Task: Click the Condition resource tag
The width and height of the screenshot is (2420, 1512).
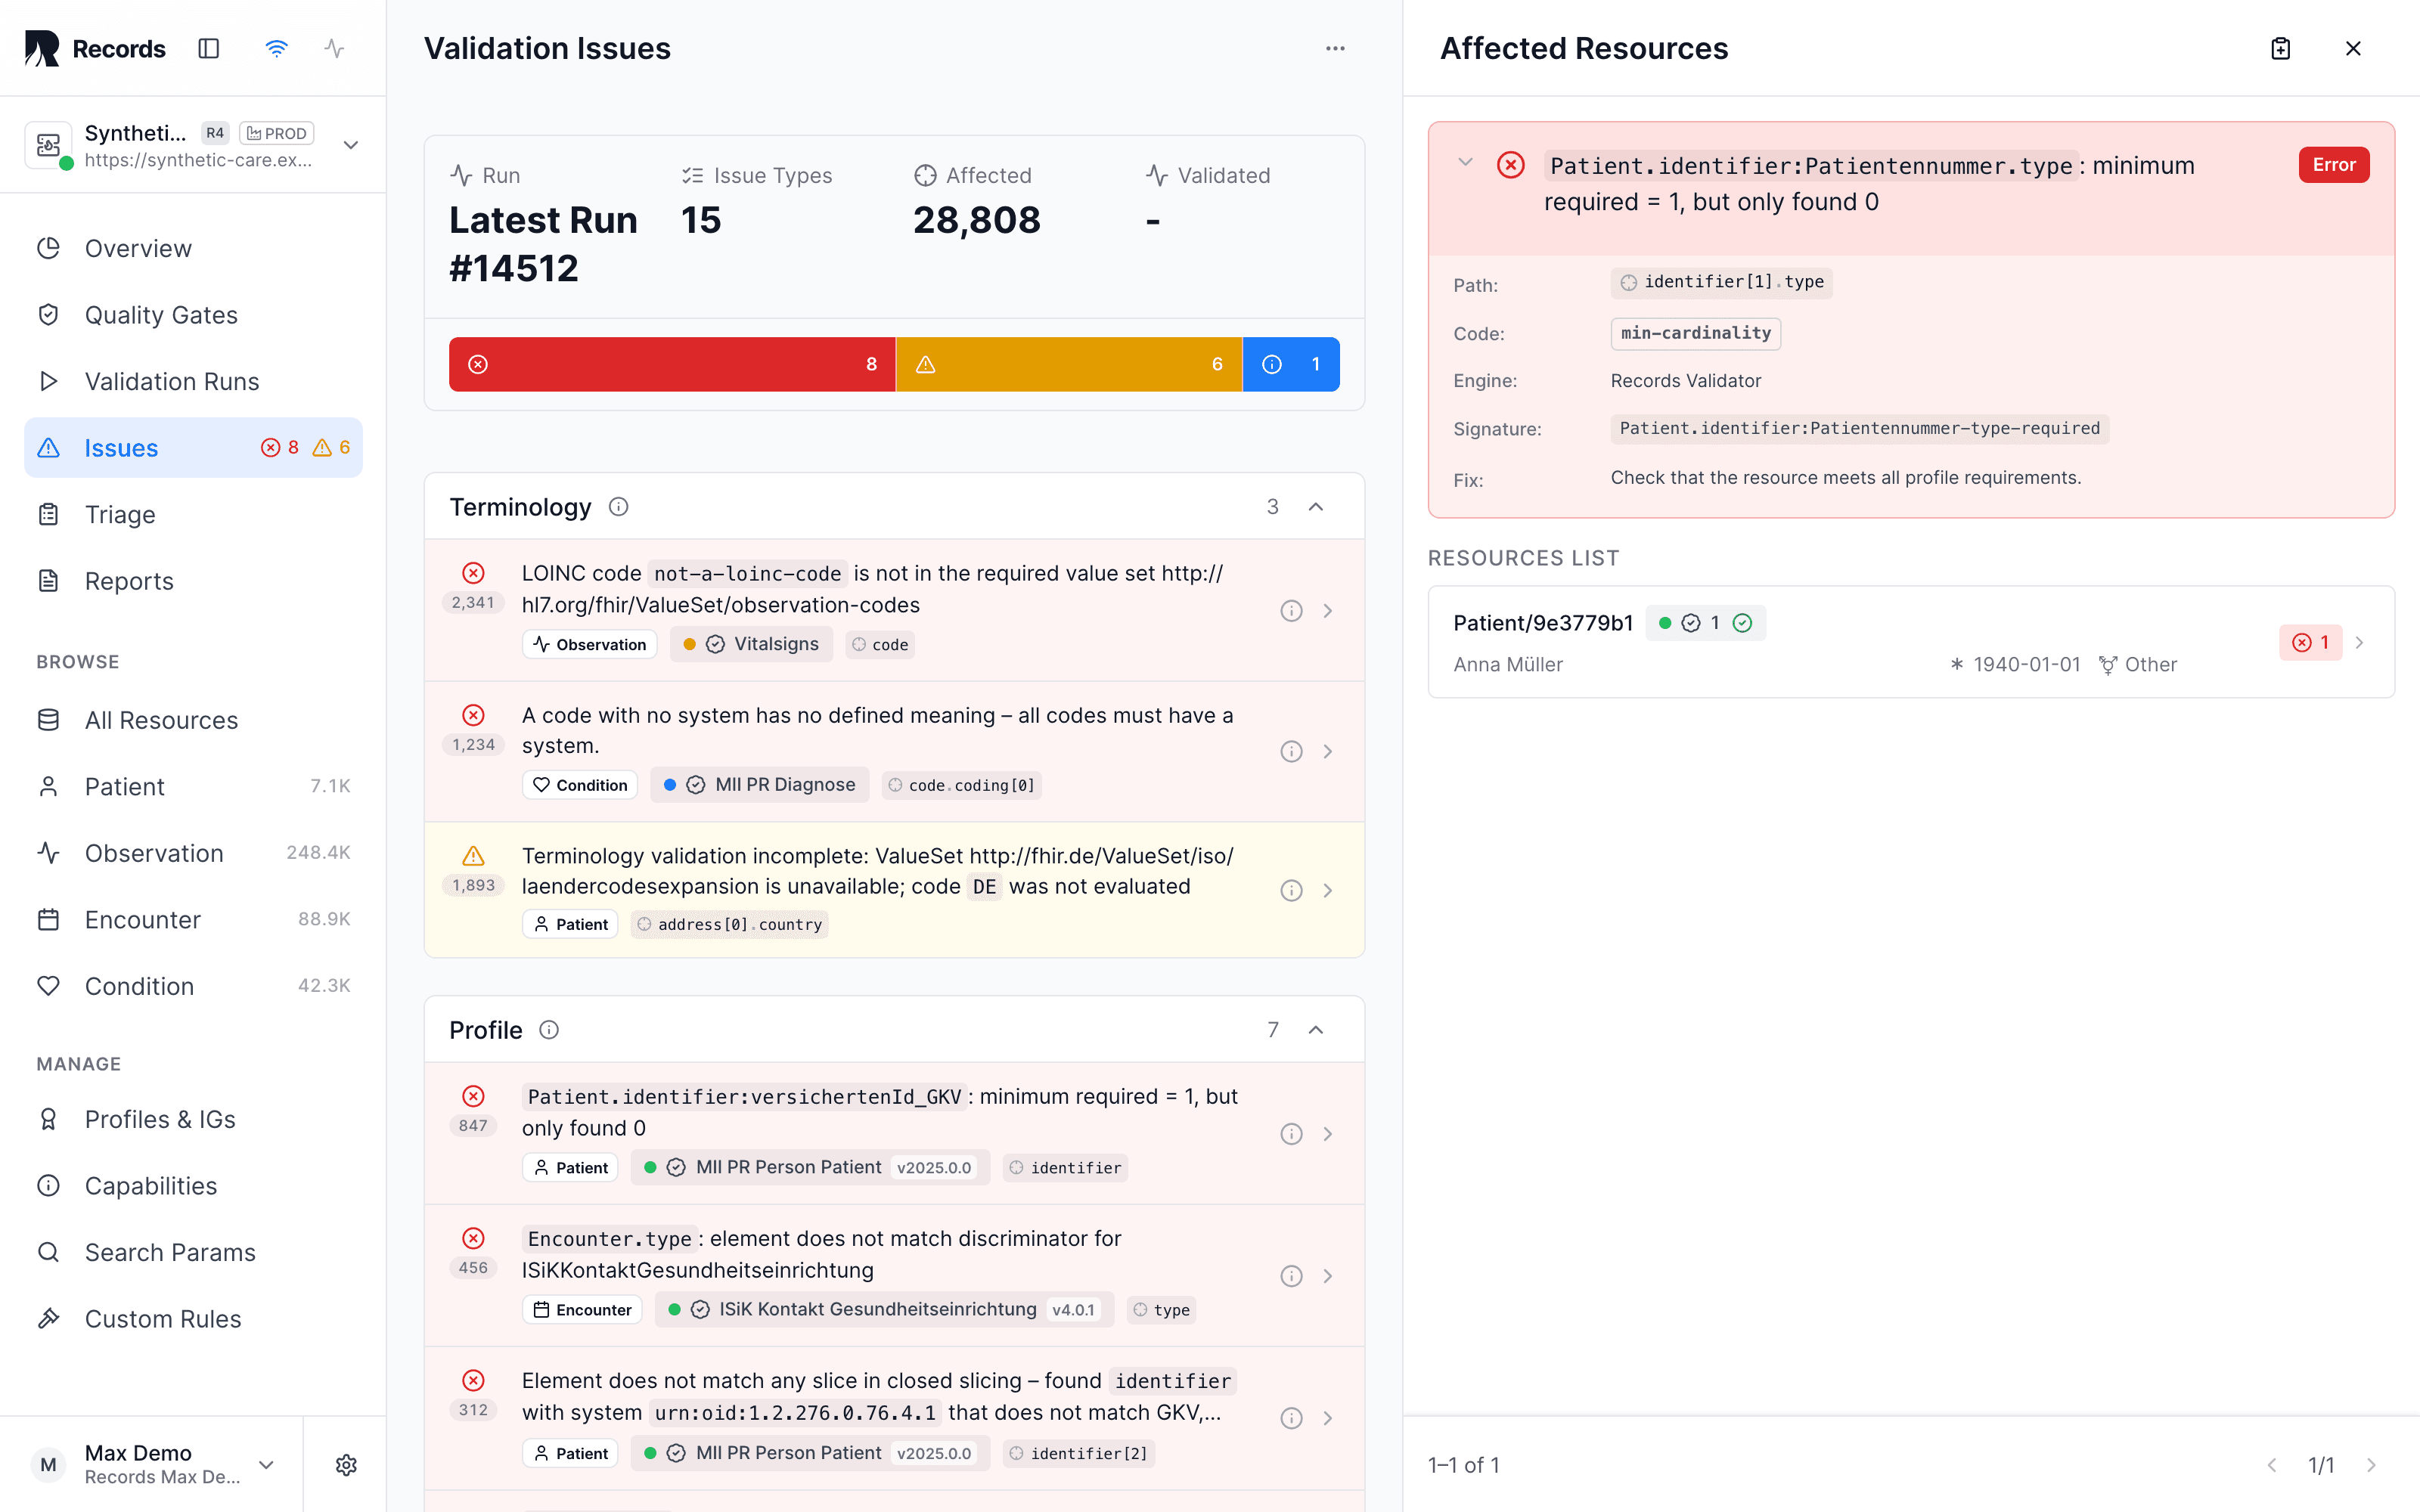Action: (580, 785)
